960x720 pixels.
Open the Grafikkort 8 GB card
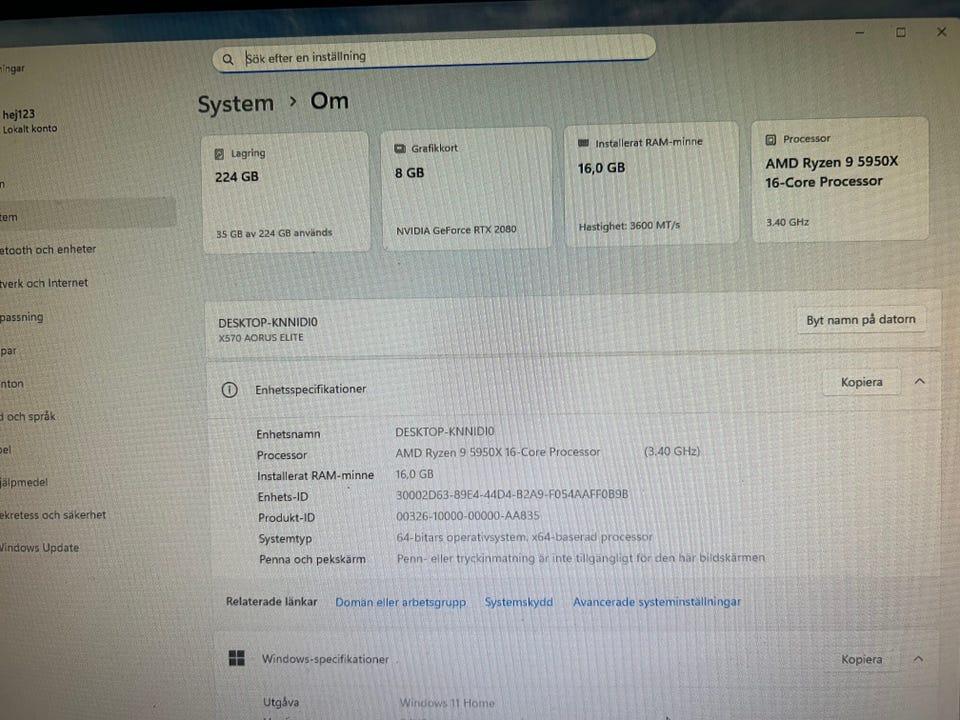click(x=466, y=188)
